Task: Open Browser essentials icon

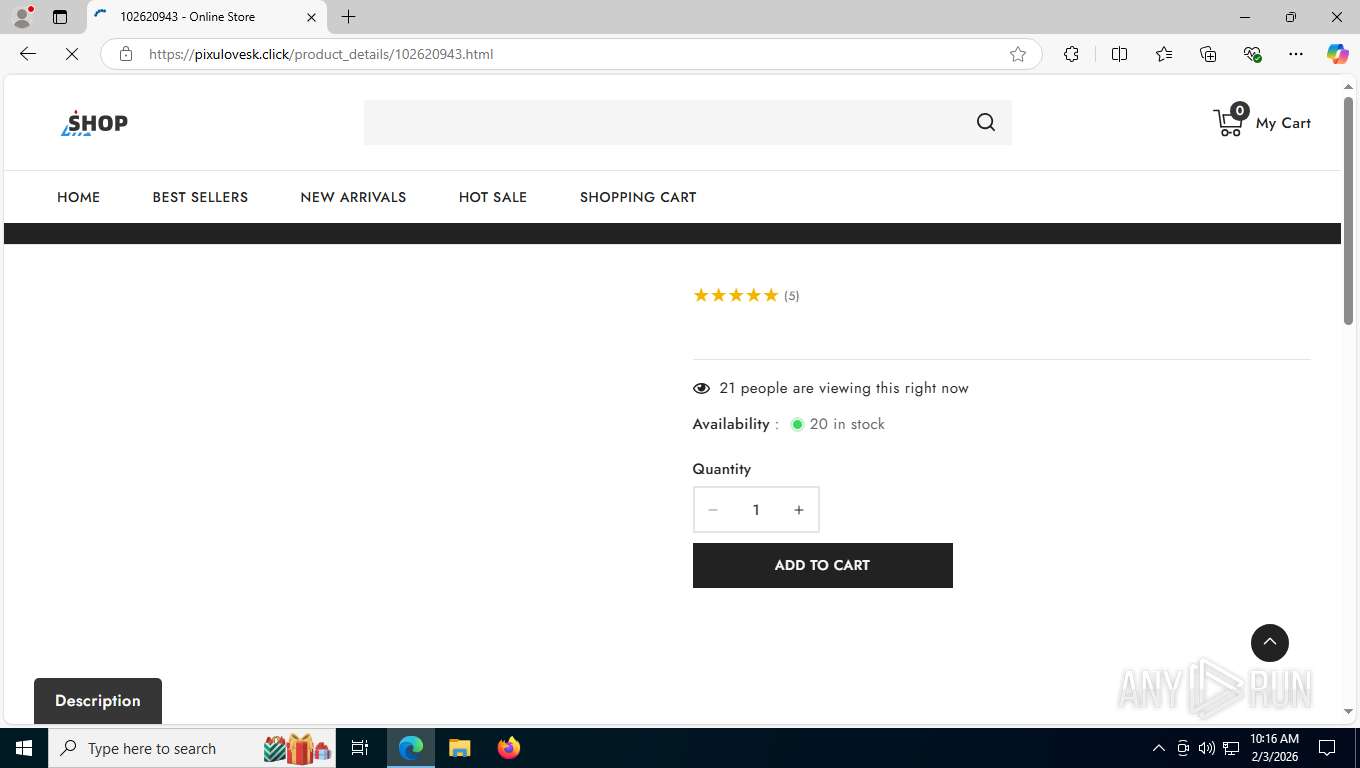Action: click(1252, 54)
